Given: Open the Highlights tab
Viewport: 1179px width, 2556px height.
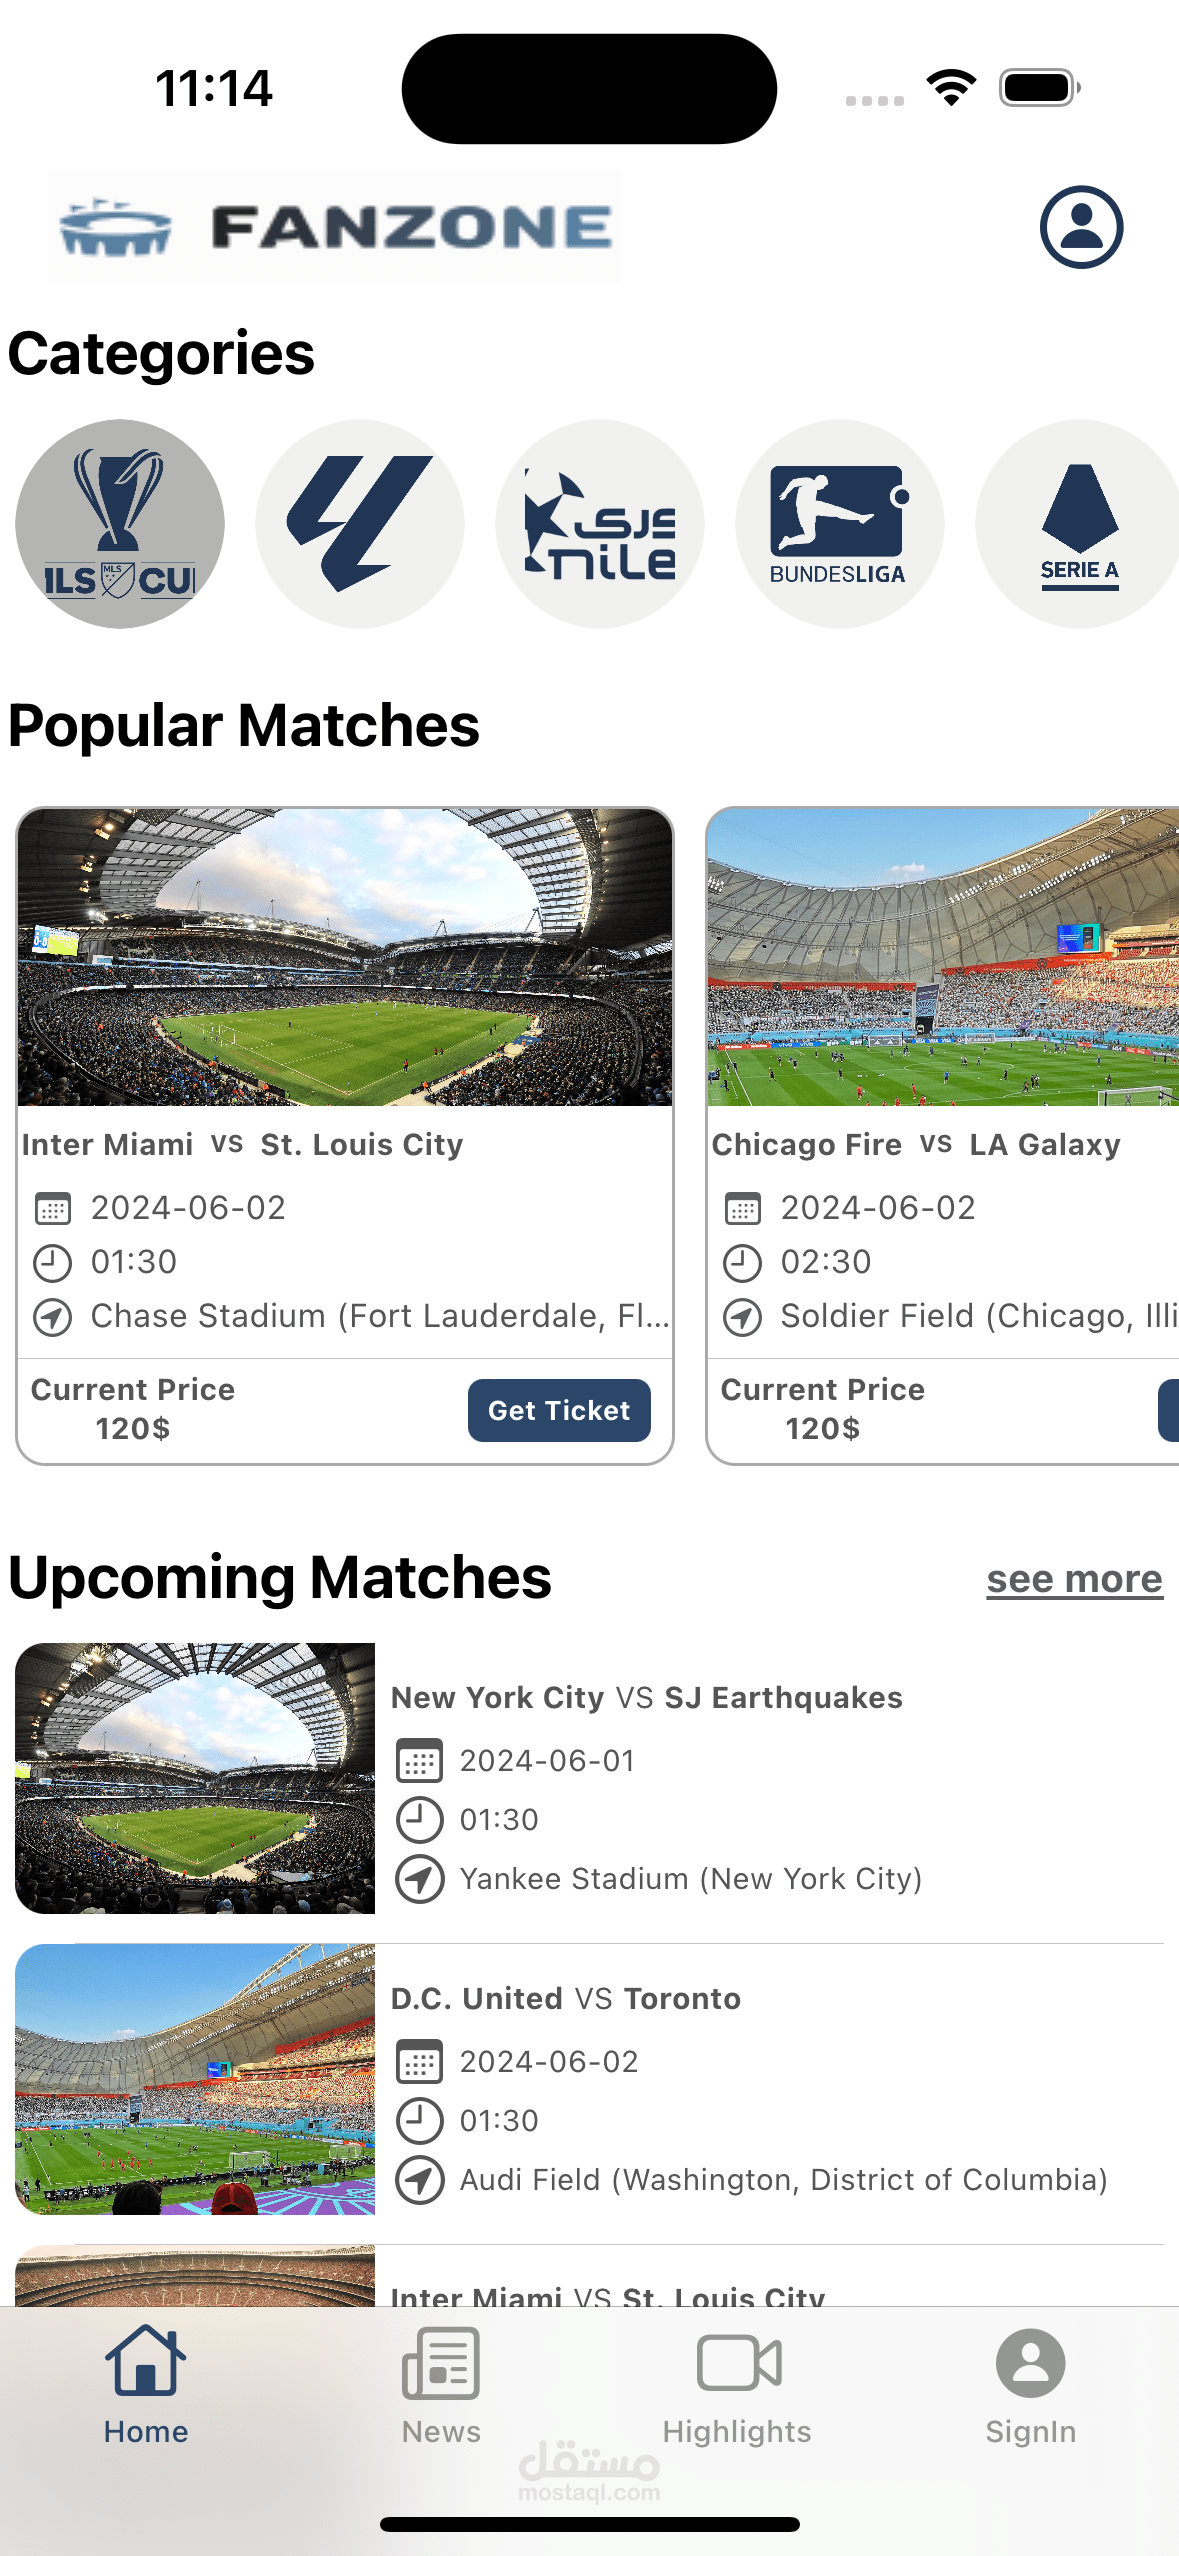Looking at the screenshot, I should (x=738, y=2385).
